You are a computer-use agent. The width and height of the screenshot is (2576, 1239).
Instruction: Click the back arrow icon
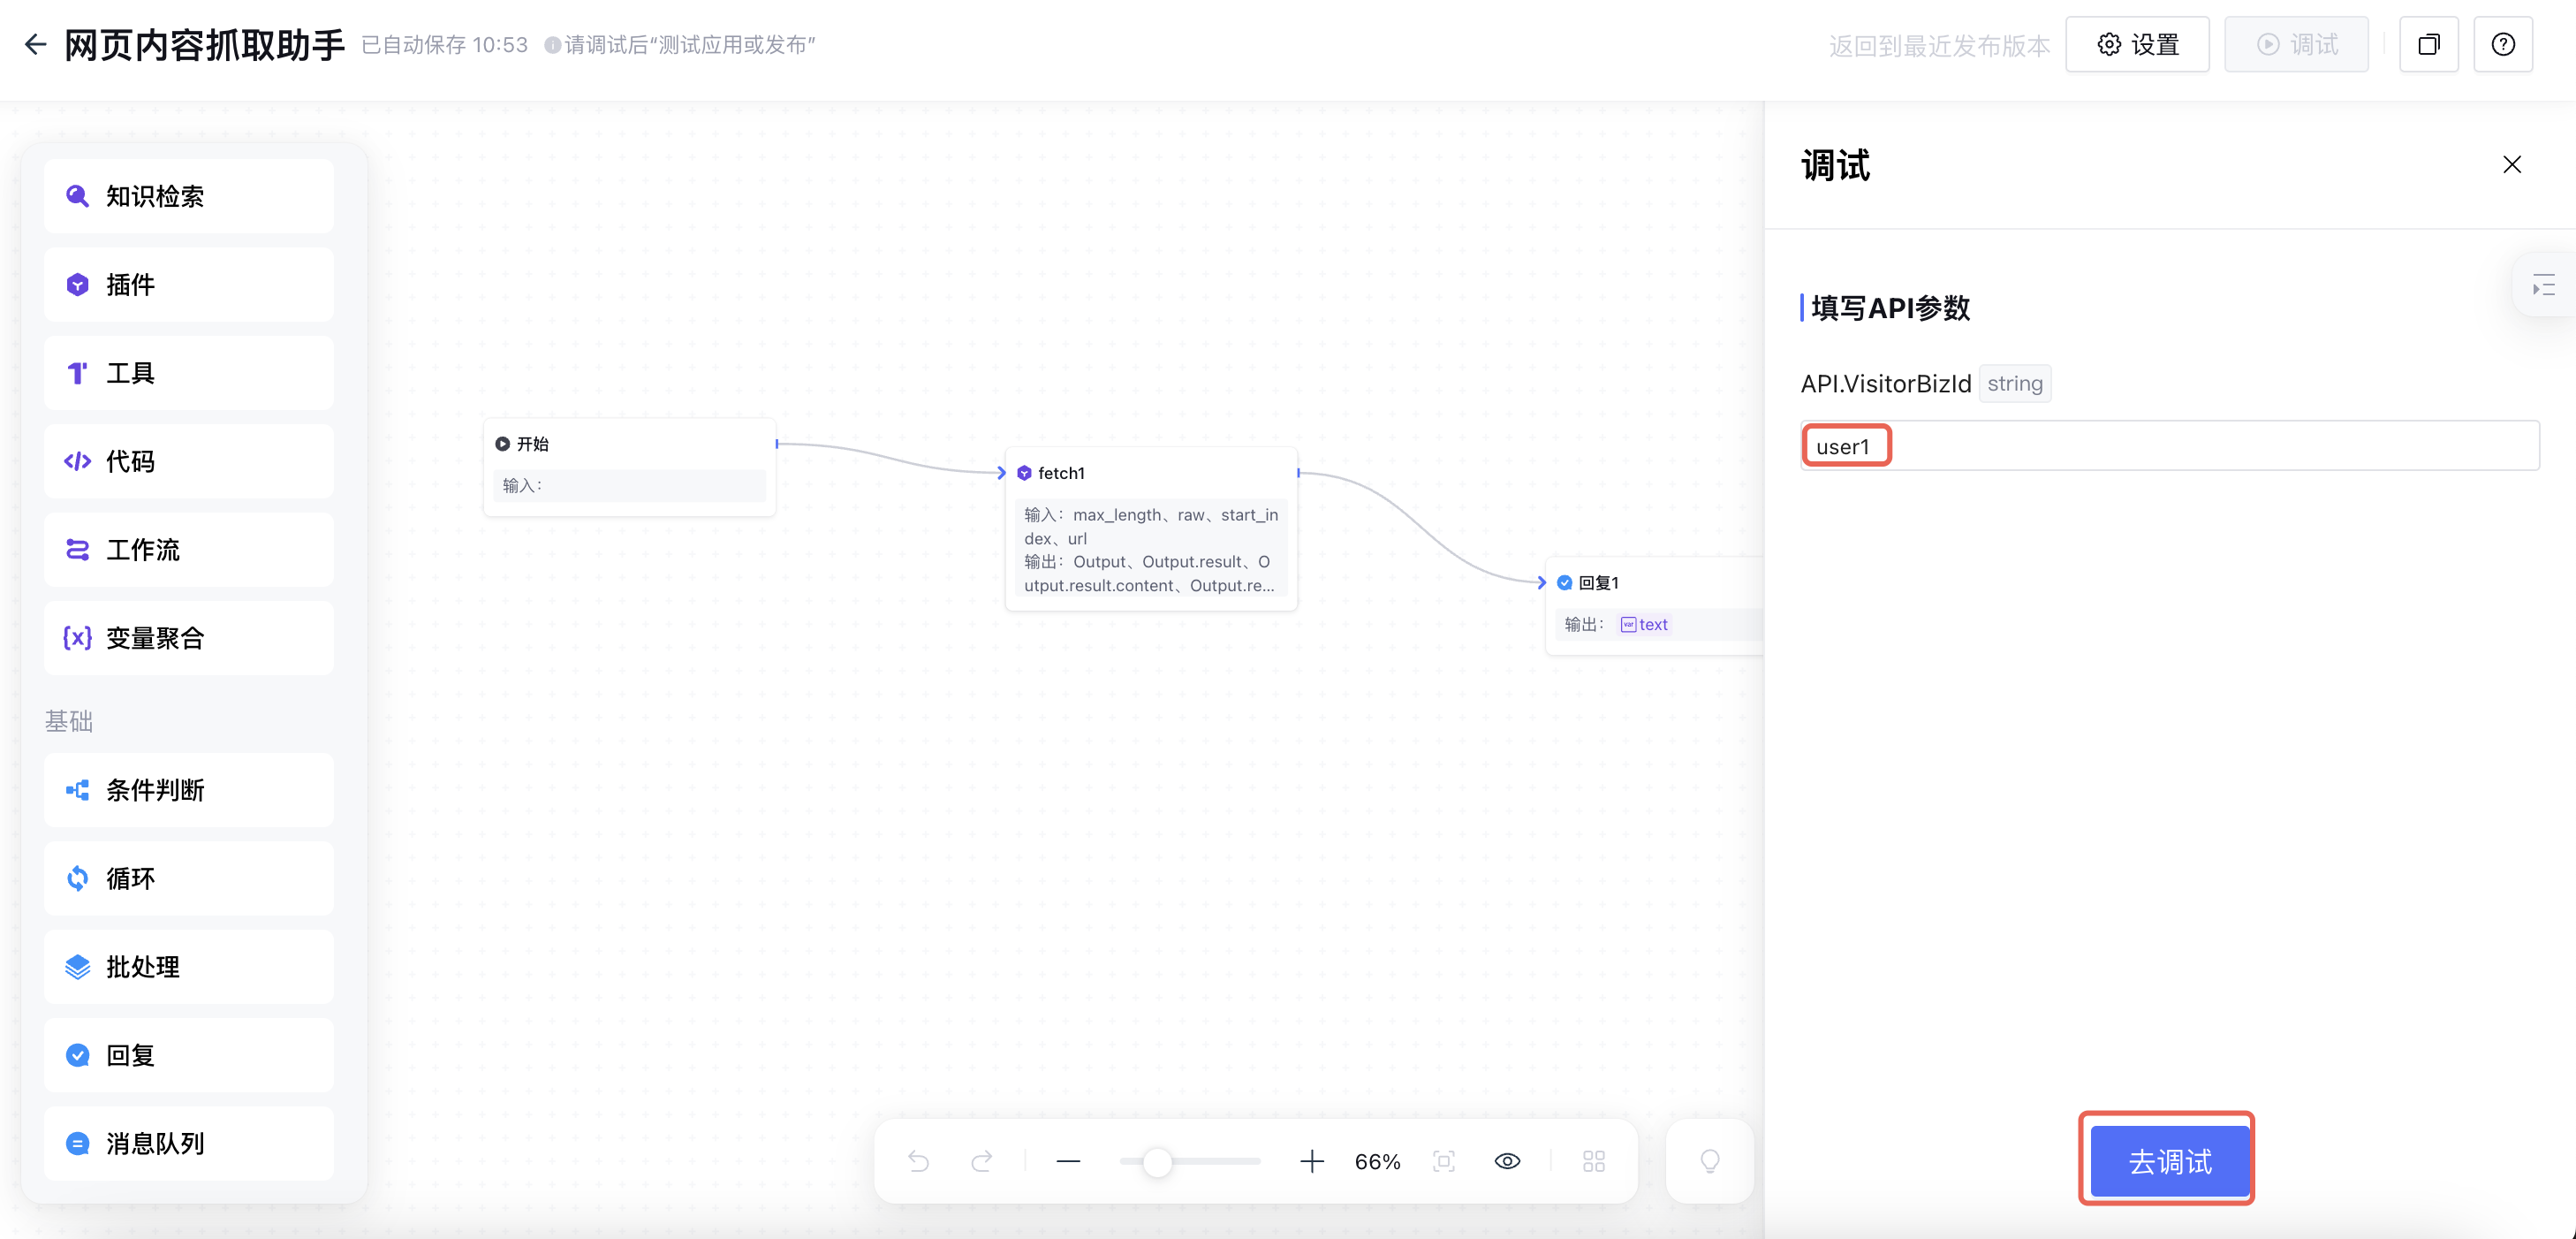pyautogui.click(x=35, y=44)
